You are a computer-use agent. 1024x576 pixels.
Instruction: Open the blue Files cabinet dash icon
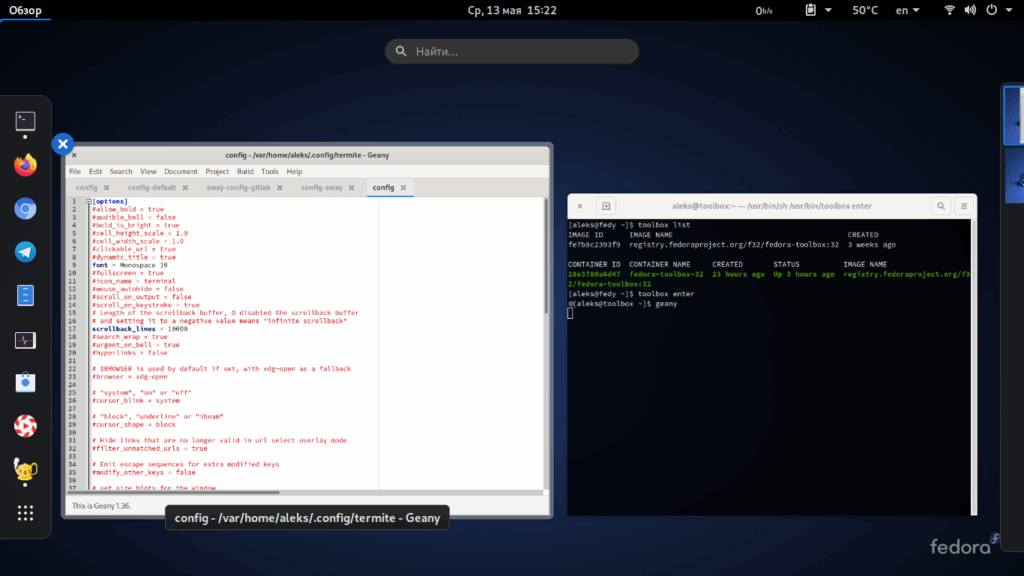point(25,295)
